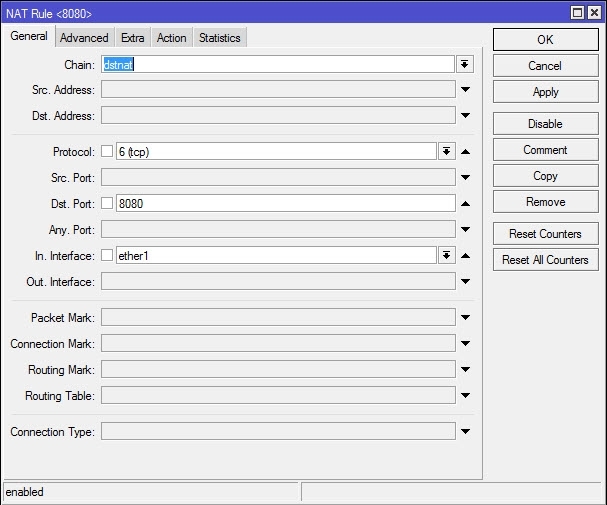607x505 pixels.
Task: Toggle the Dst. Port invert checkbox
Action: coord(107,204)
